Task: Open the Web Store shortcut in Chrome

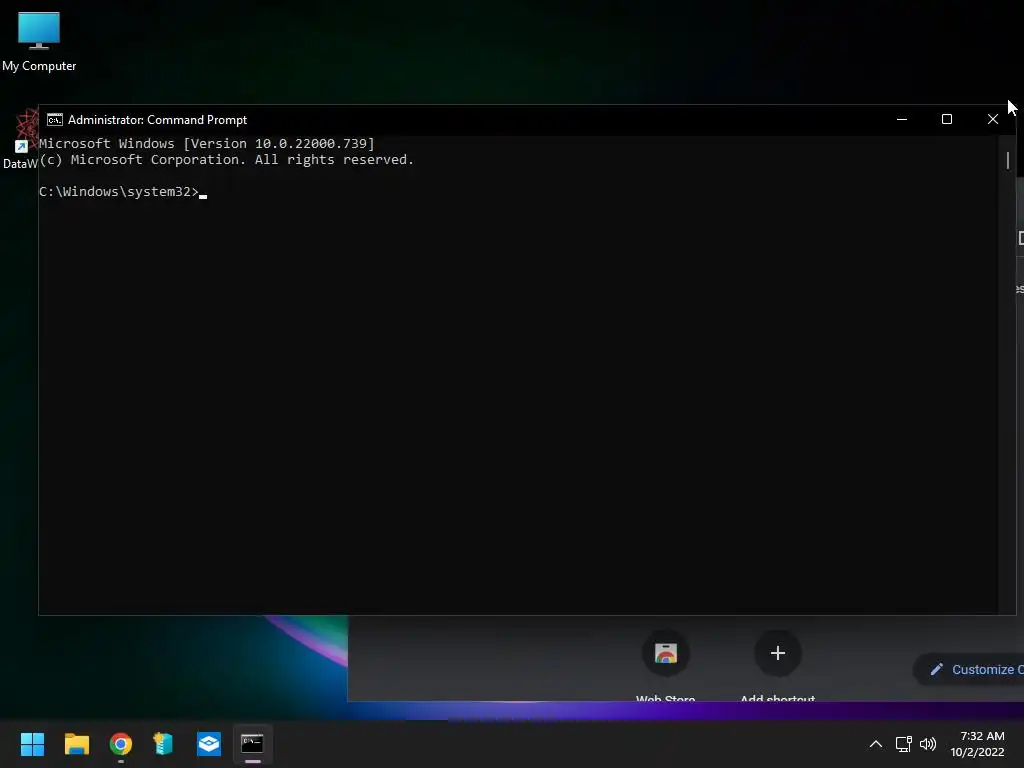Action: pos(665,654)
